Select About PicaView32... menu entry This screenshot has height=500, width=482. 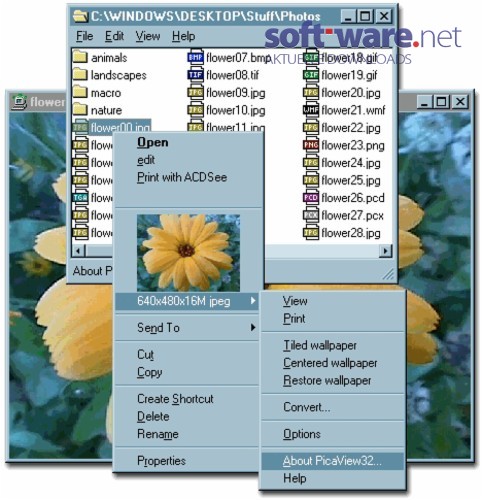[x=332, y=461]
